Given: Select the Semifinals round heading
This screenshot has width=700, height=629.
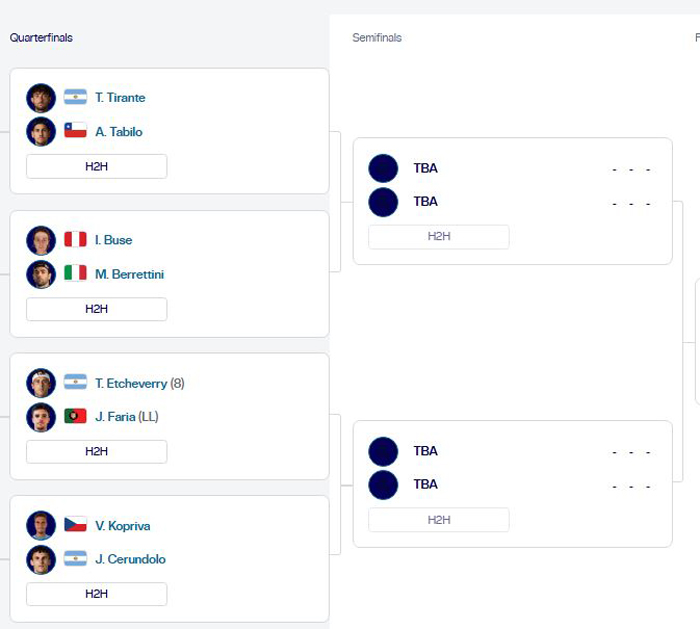Looking at the screenshot, I should pyautogui.click(x=377, y=38).
